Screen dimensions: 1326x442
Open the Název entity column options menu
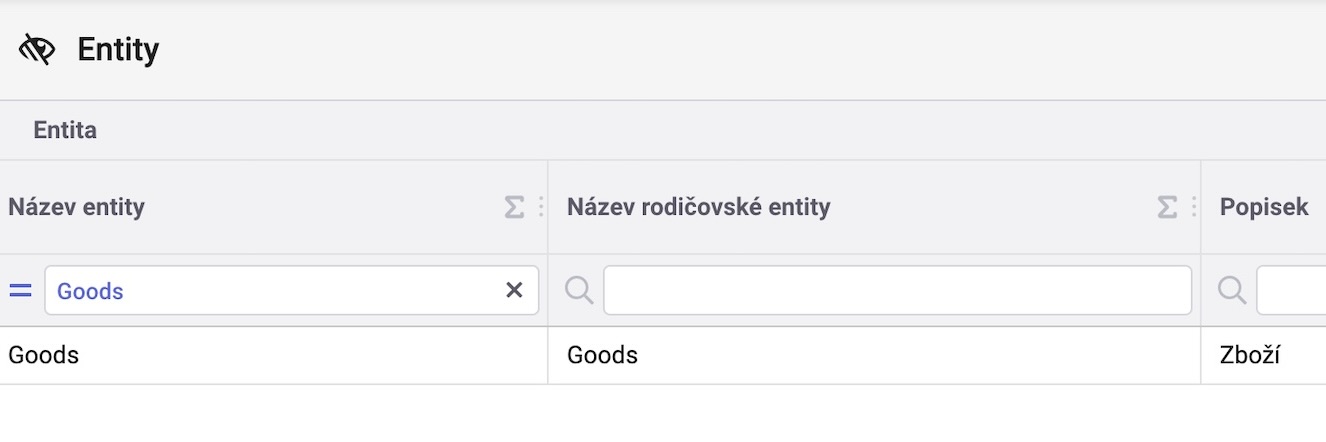[x=540, y=207]
